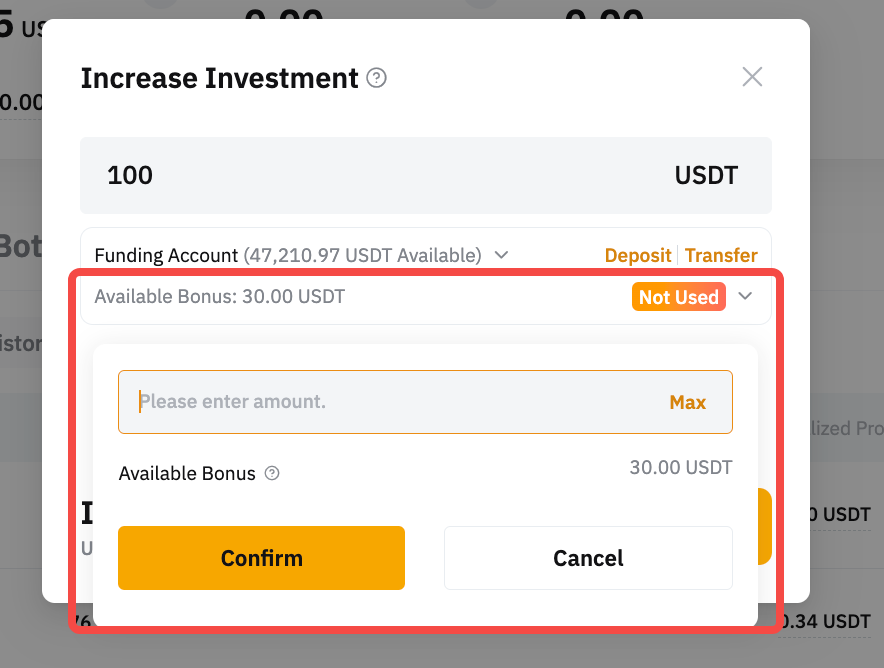Click the partially hidden History tab behind dialog
The width and height of the screenshot is (884, 668).
[x=20, y=344]
